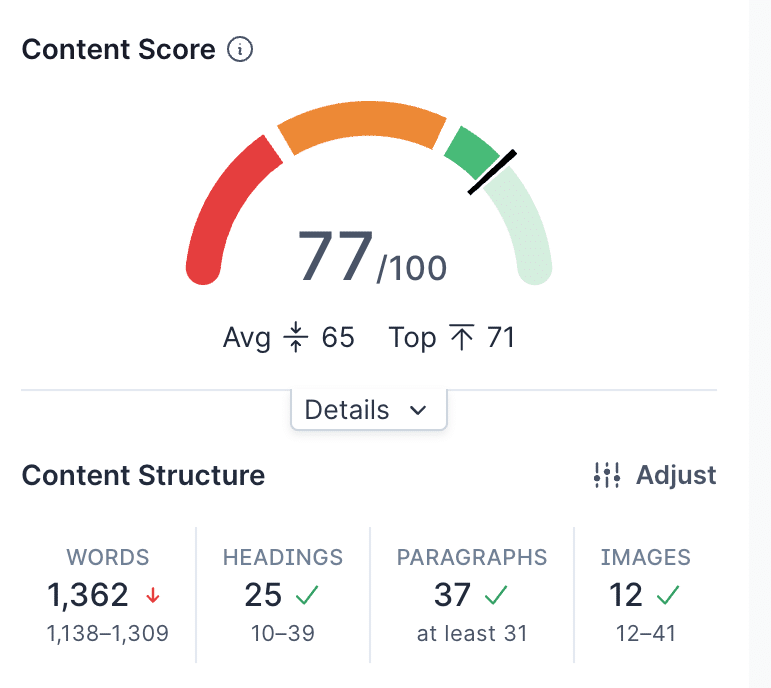Click the green checkmark next to Images
Viewport: 771px width, 688px height.
[668, 595]
